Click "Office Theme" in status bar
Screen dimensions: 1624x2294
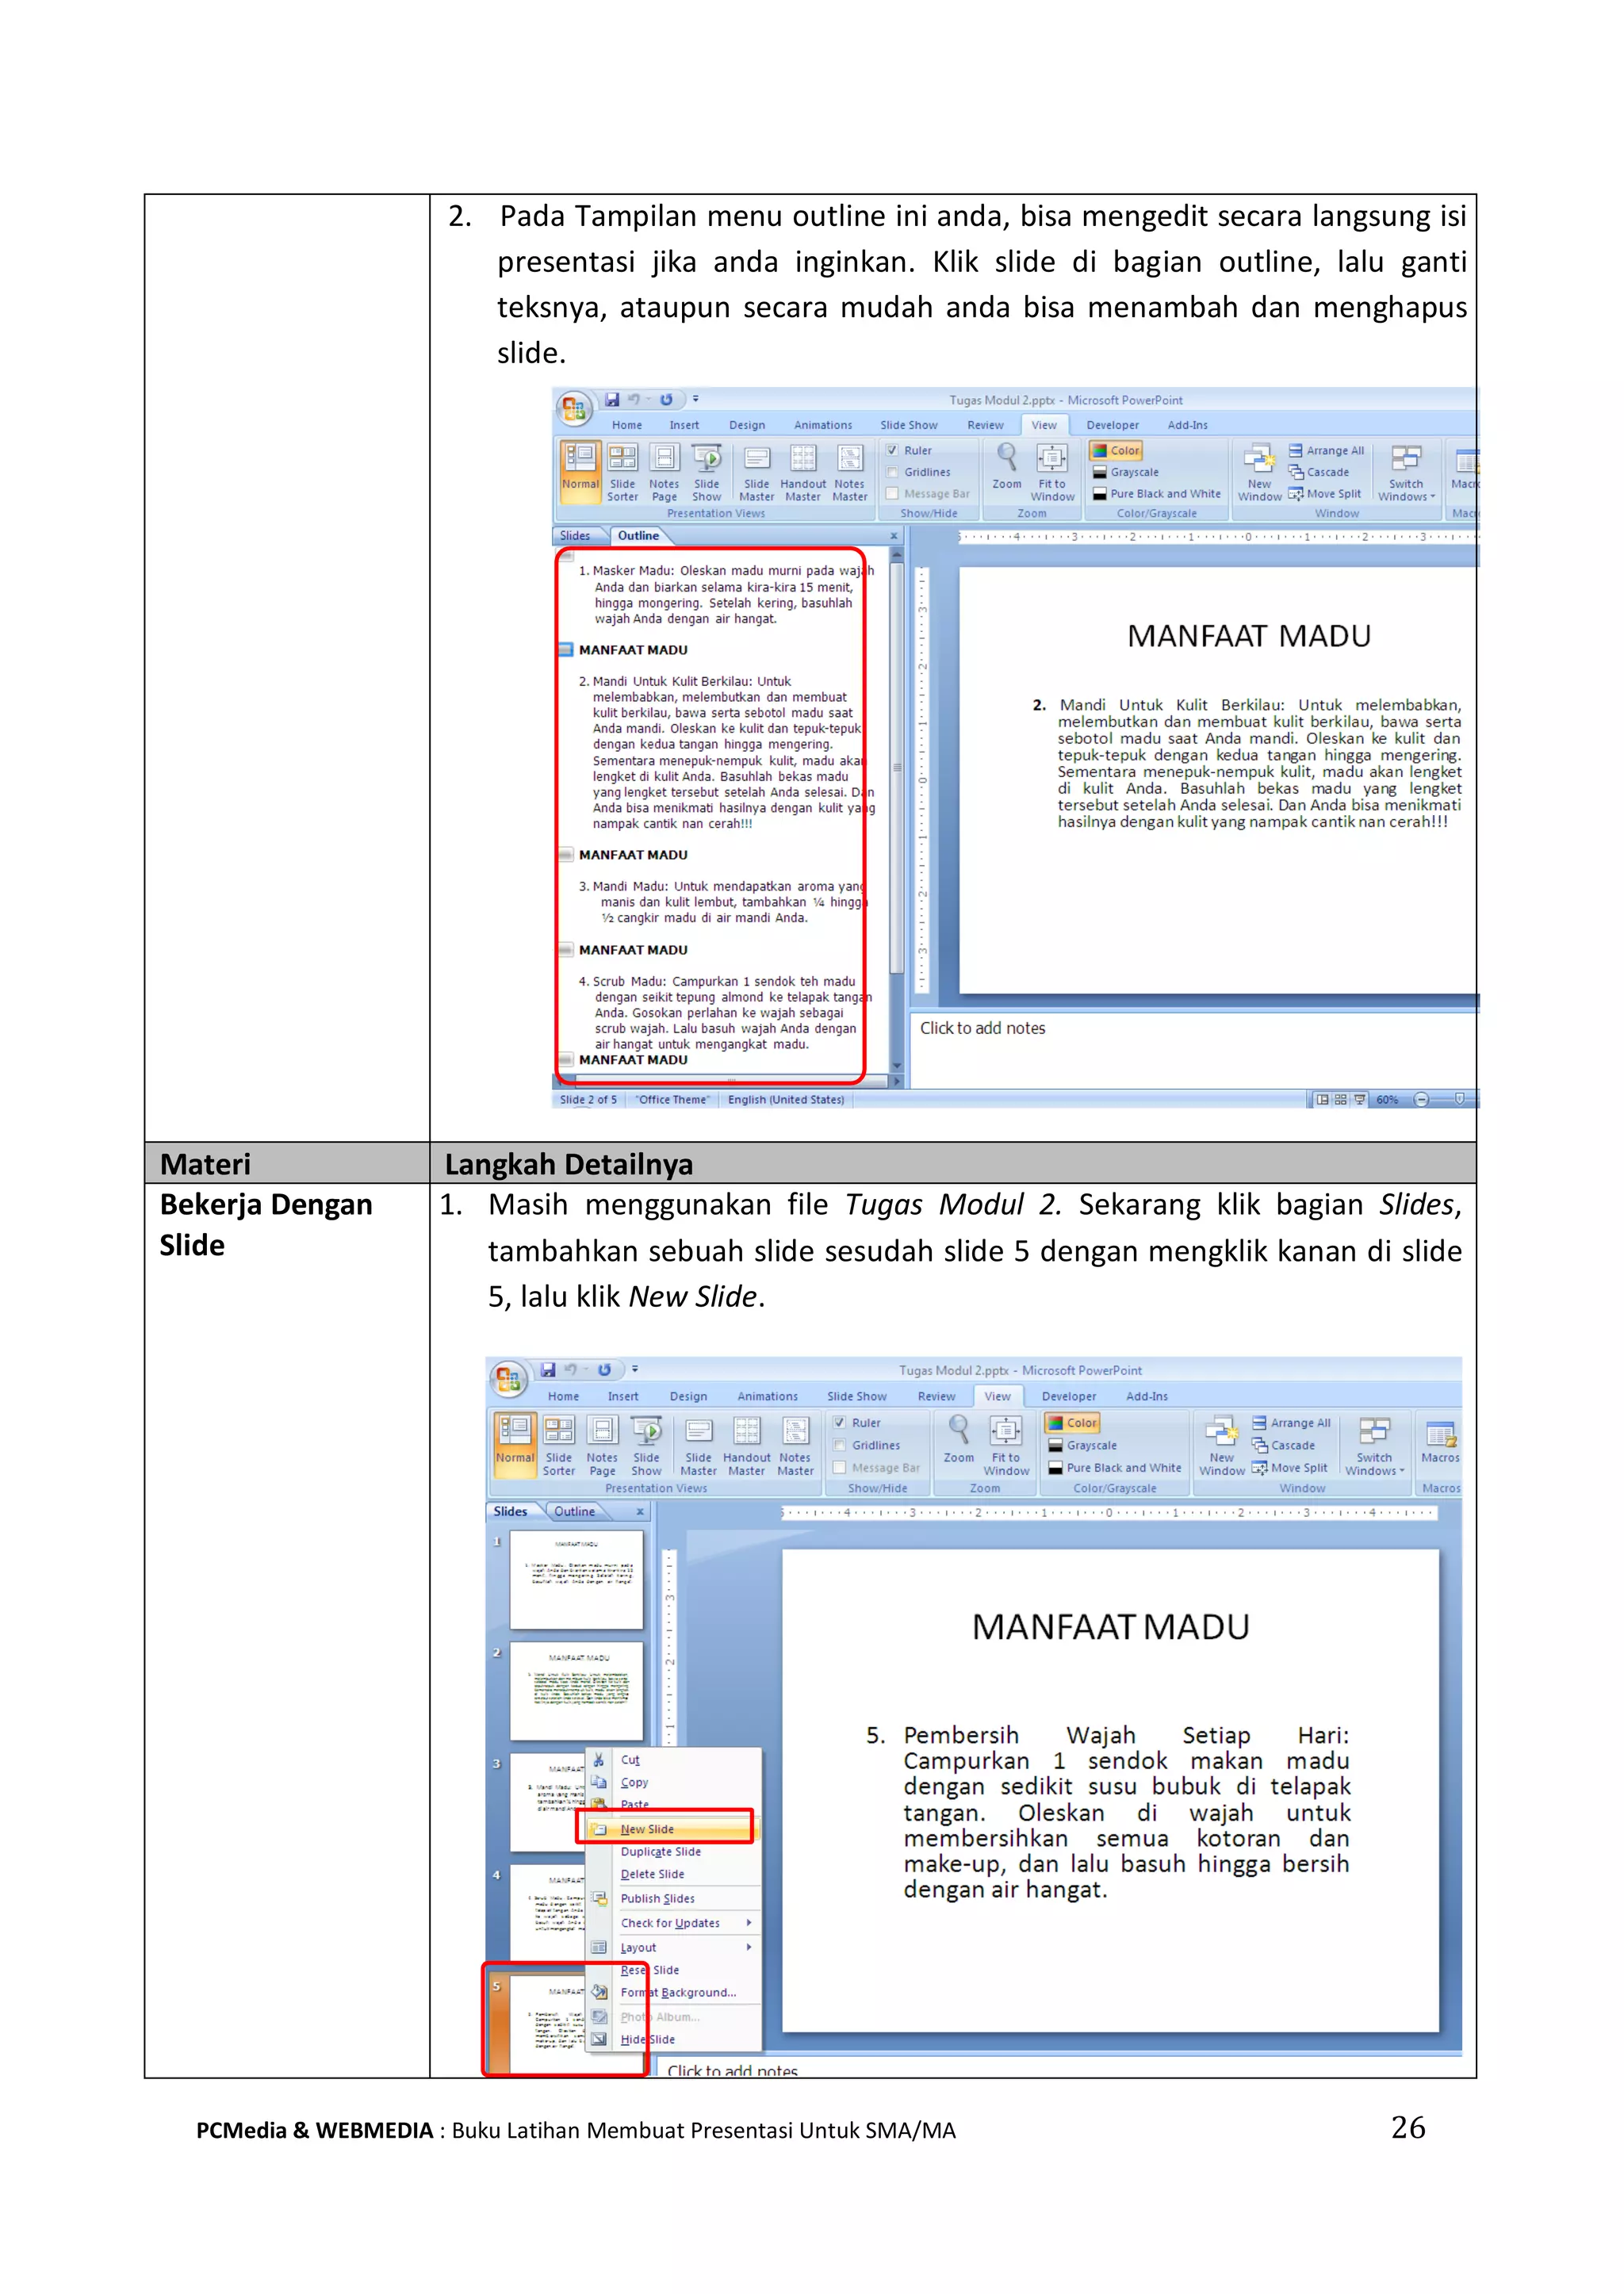(x=673, y=1099)
